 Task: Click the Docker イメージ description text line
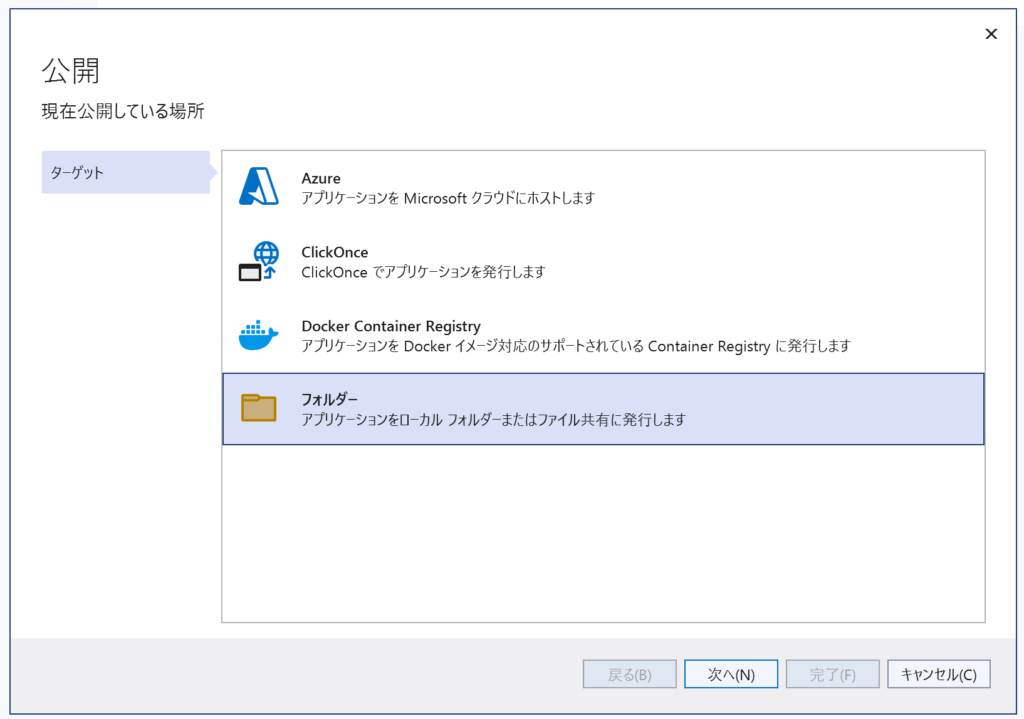(x=576, y=346)
